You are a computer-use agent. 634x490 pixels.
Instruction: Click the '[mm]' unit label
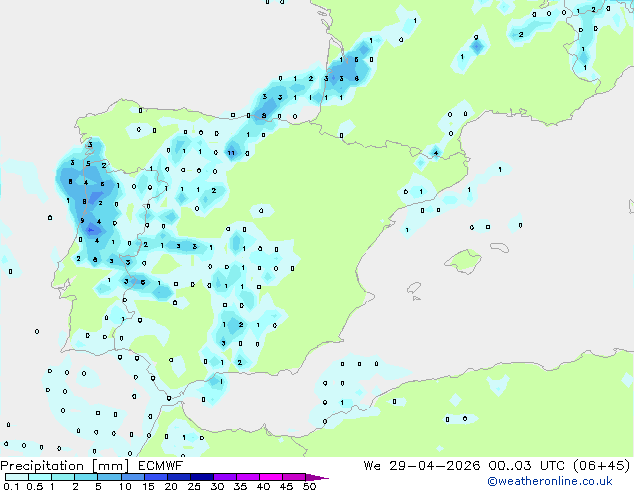(x=110, y=466)
